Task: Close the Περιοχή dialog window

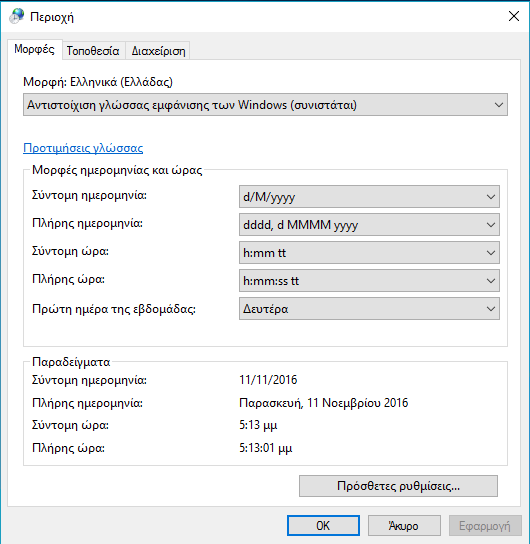Action: 514,16
